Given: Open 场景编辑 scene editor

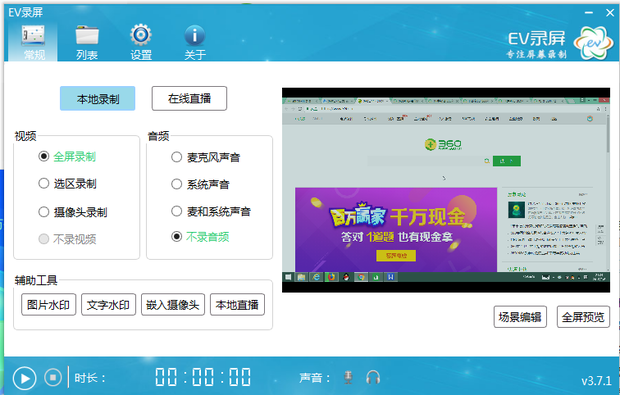Looking at the screenshot, I should click(x=520, y=317).
